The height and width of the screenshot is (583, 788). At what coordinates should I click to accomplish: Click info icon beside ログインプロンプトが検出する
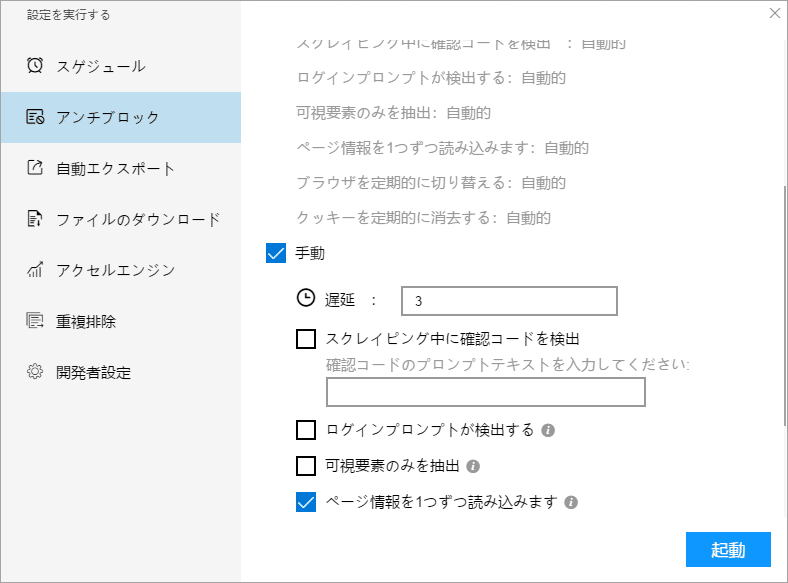[x=548, y=431]
